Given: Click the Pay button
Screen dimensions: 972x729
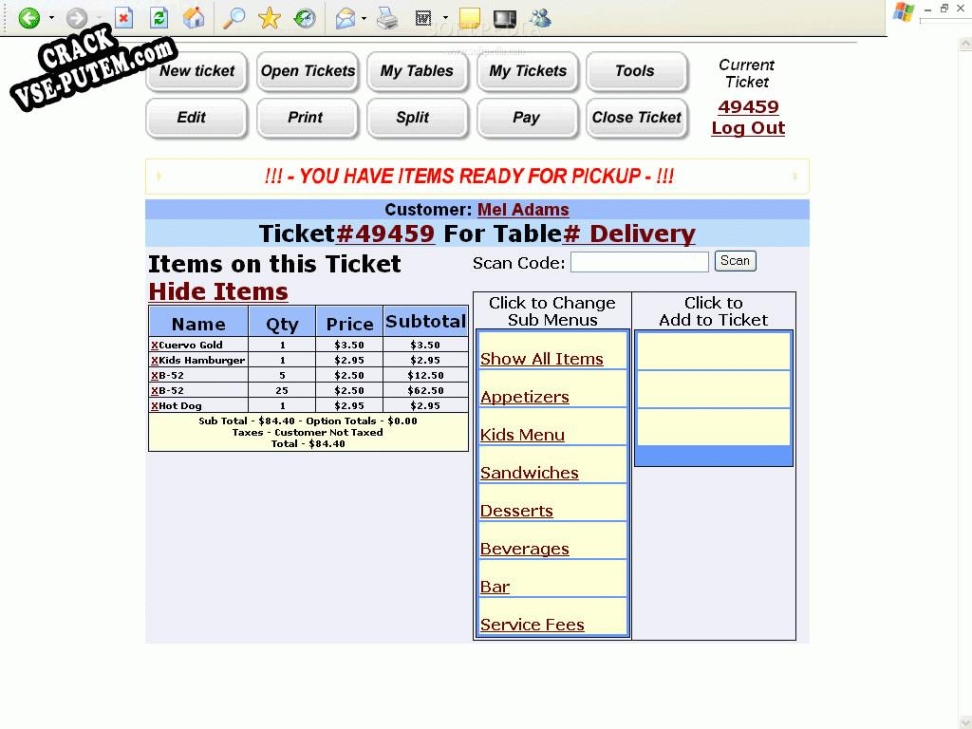Looking at the screenshot, I should [x=526, y=118].
